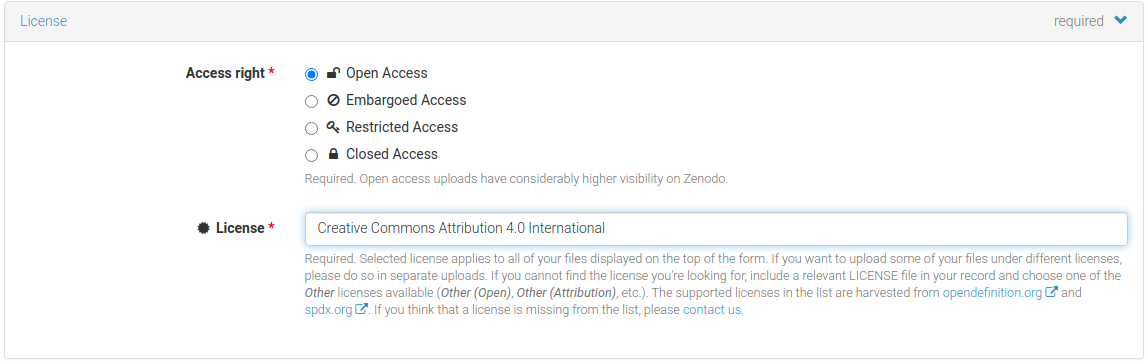
Task: Open the spdx.org link
Action: (x=328, y=310)
